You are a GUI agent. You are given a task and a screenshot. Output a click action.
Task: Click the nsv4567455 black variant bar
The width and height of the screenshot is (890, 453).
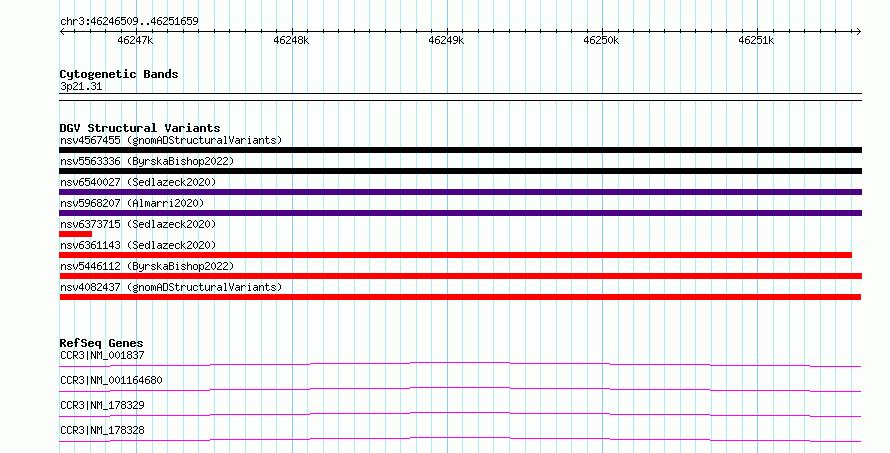point(460,150)
